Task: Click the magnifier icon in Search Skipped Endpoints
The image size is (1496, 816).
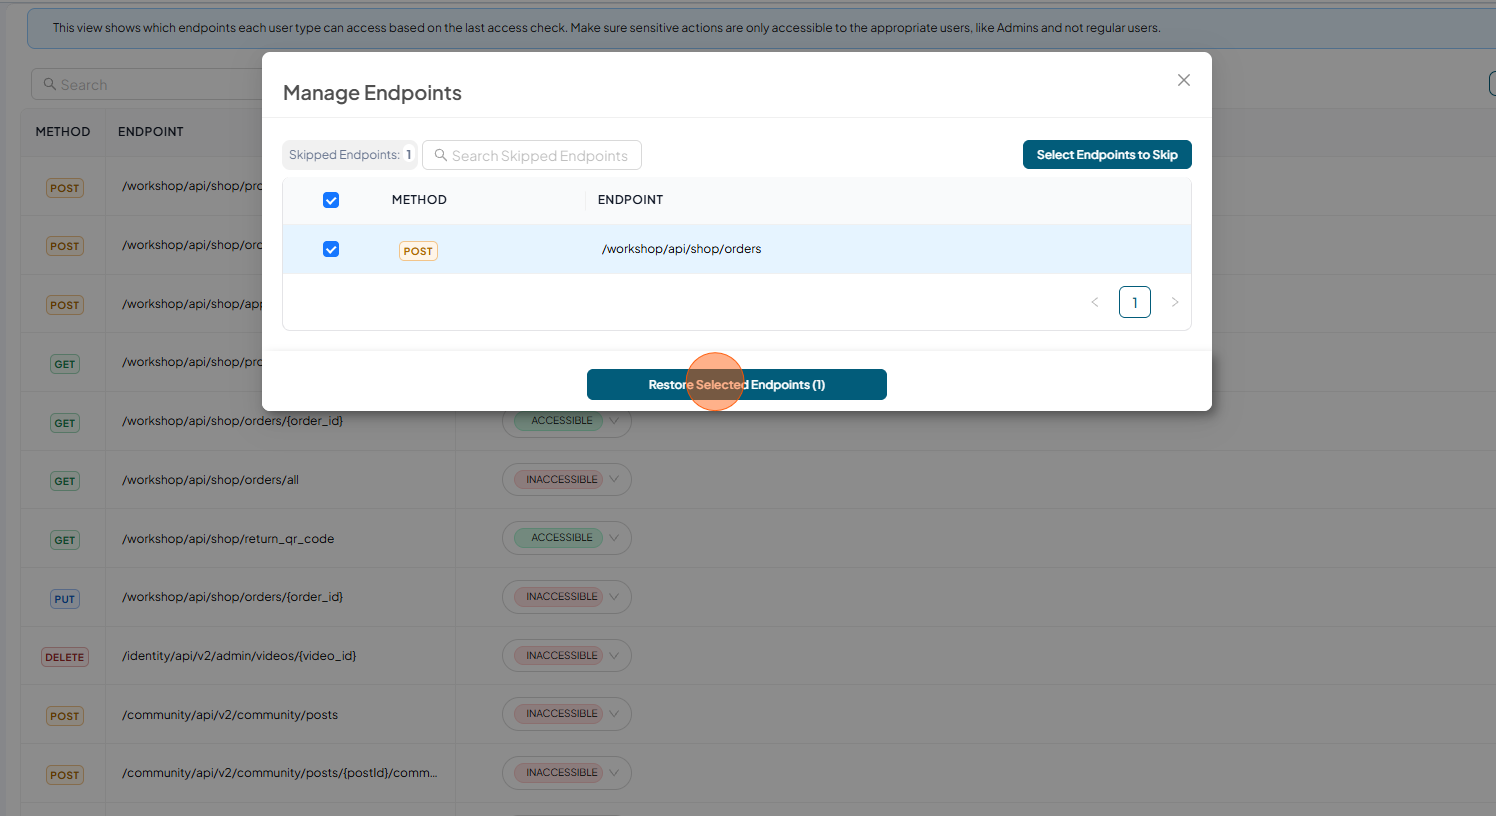Action: click(440, 155)
